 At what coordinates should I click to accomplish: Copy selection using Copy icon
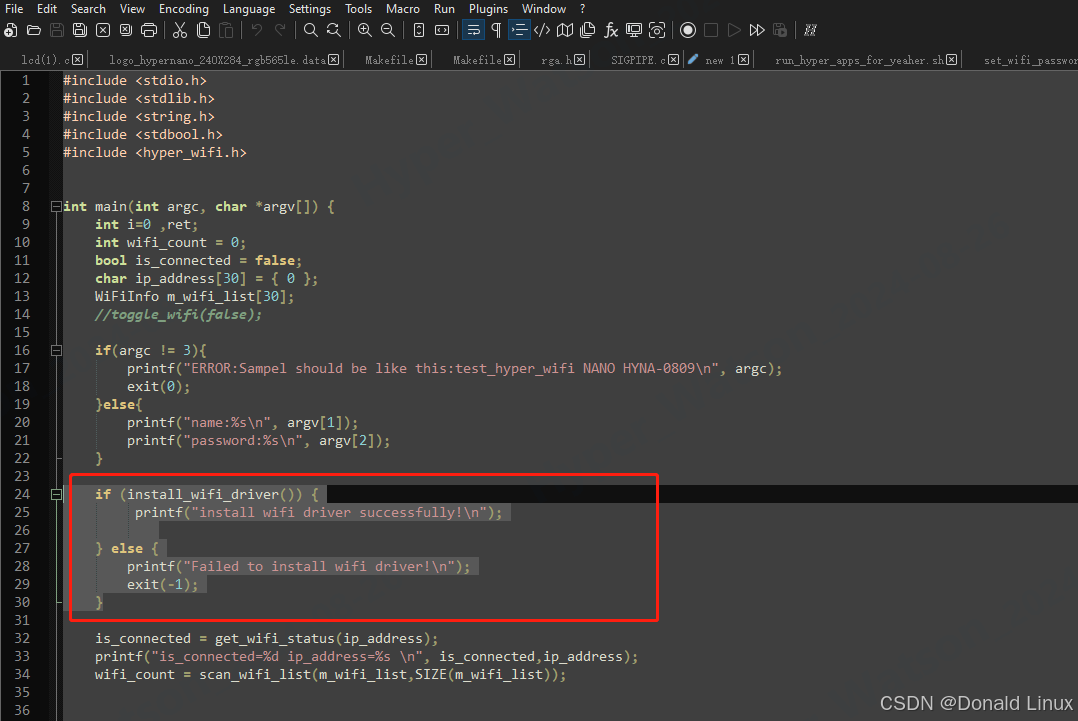[204, 30]
